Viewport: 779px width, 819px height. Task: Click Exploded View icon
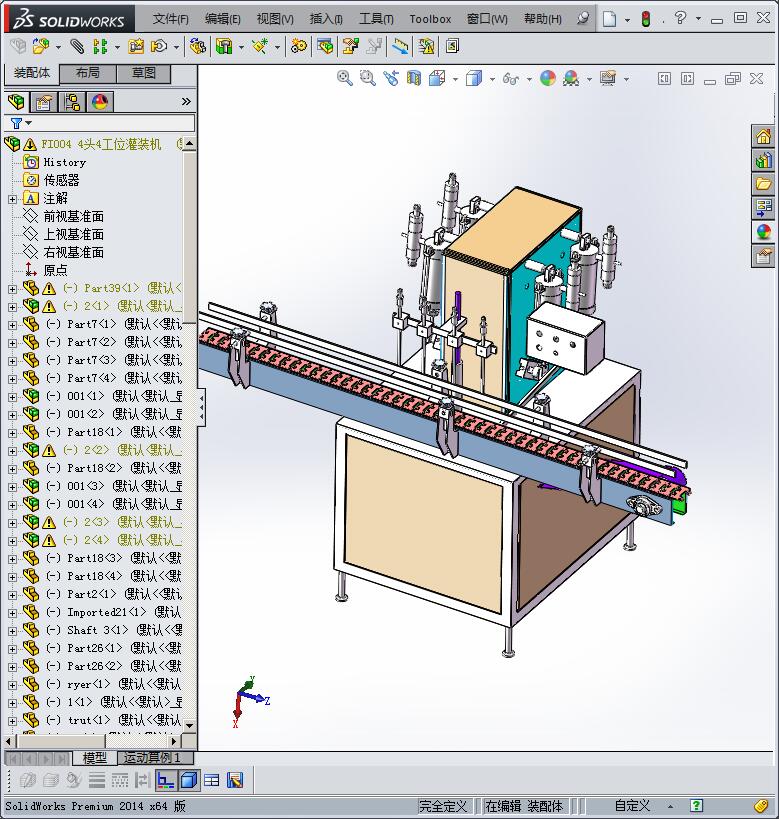pos(351,46)
